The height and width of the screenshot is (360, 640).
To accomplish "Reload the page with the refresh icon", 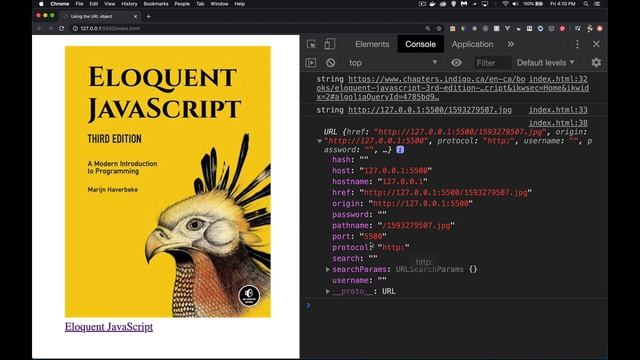I will (62, 29).
